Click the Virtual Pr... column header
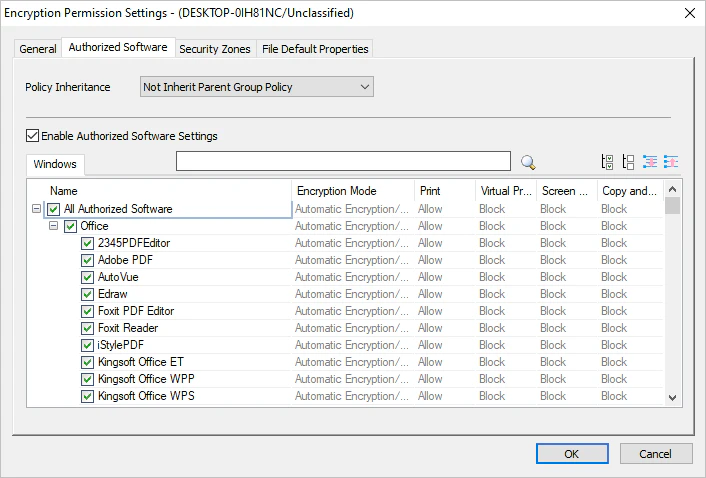The height and width of the screenshot is (478, 706). tap(506, 191)
